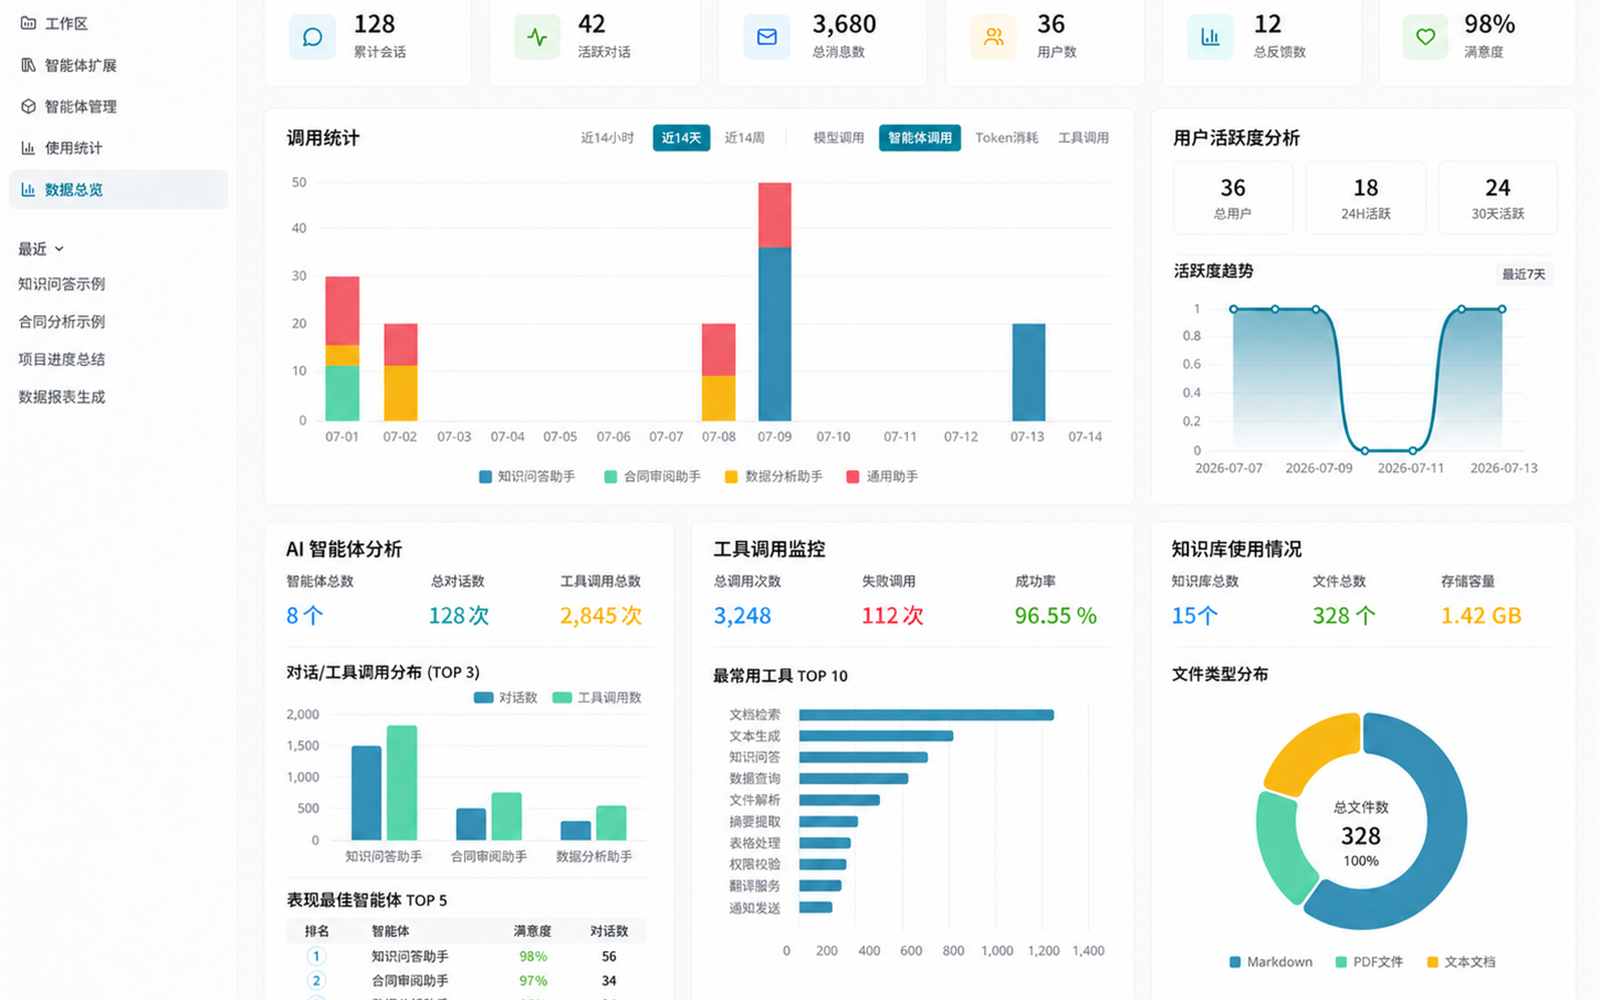
Task: Click the 数据总览 chart icon in sidebar
Action: pos(28,189)
